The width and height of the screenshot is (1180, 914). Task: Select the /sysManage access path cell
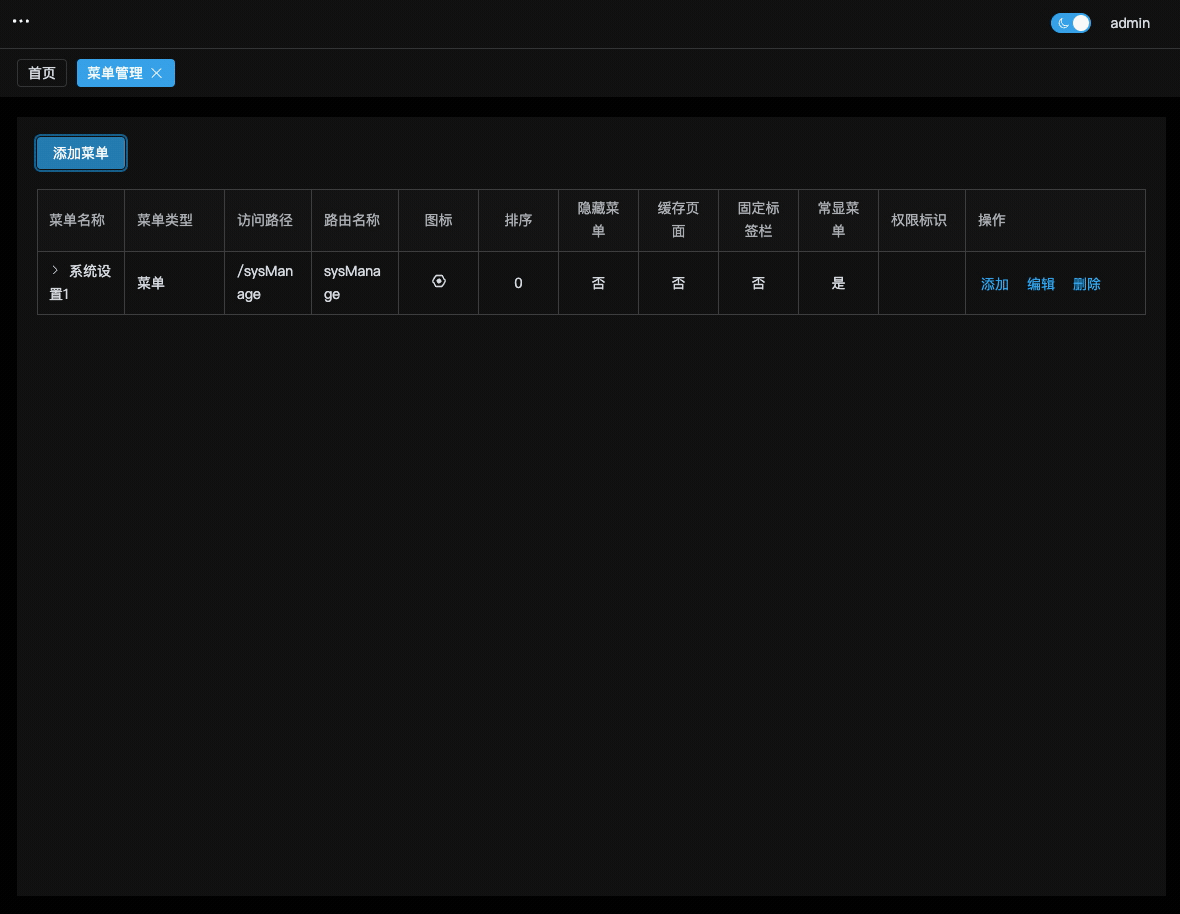click(267, 282)
